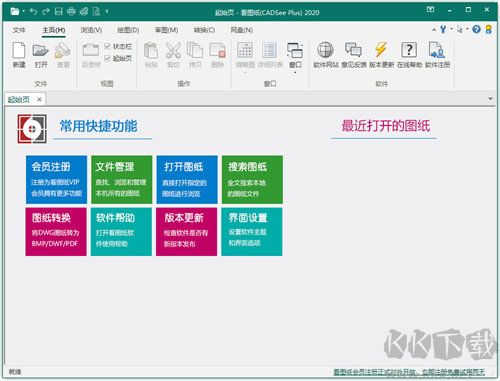Viewport: 500px width, 381px height.
Task: Click the 查看 (View) icon in the 文件 group
Action: (63, 50)
